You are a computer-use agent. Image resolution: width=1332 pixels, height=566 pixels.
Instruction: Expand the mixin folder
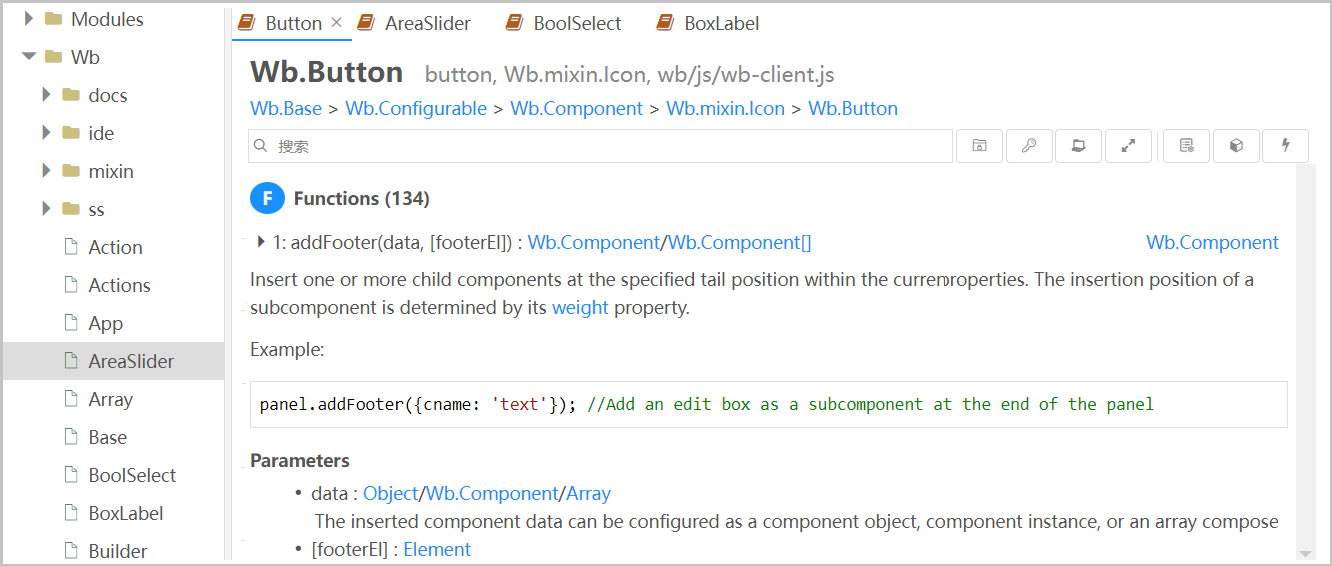click(46, 171)
